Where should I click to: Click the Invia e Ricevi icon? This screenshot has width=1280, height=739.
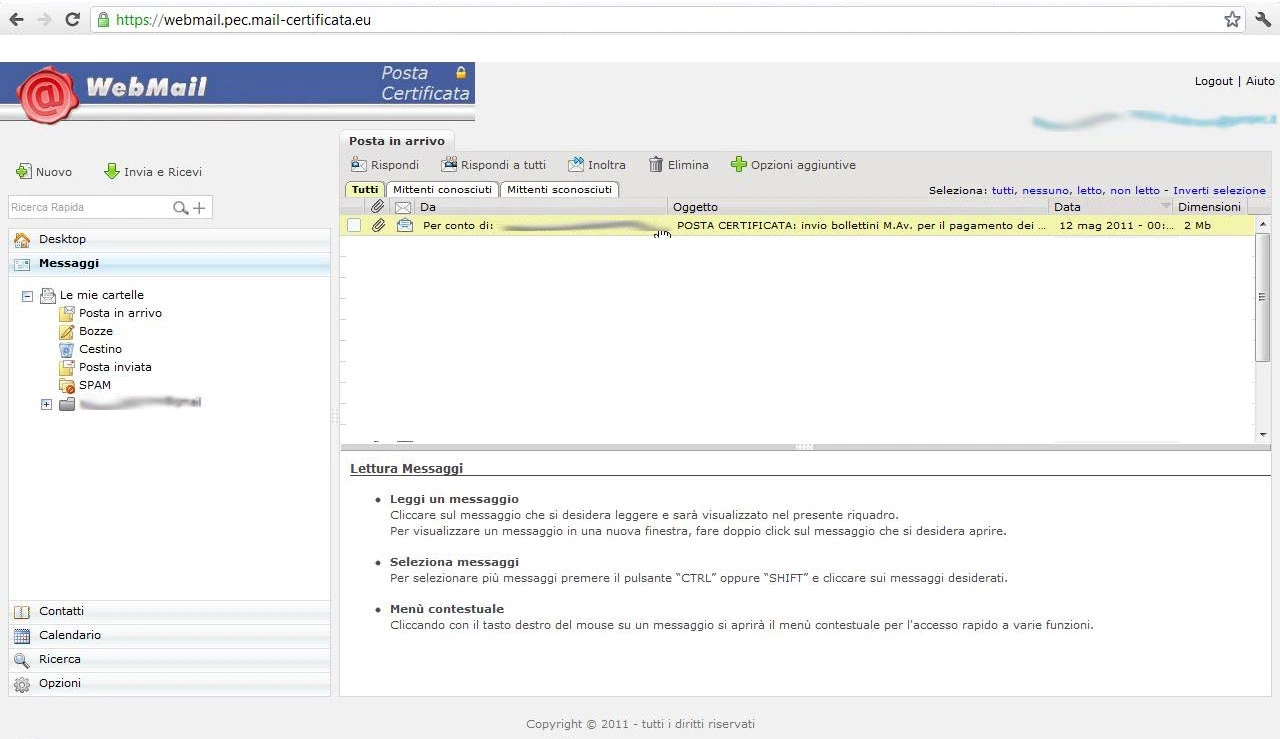(x=112, y=172)
